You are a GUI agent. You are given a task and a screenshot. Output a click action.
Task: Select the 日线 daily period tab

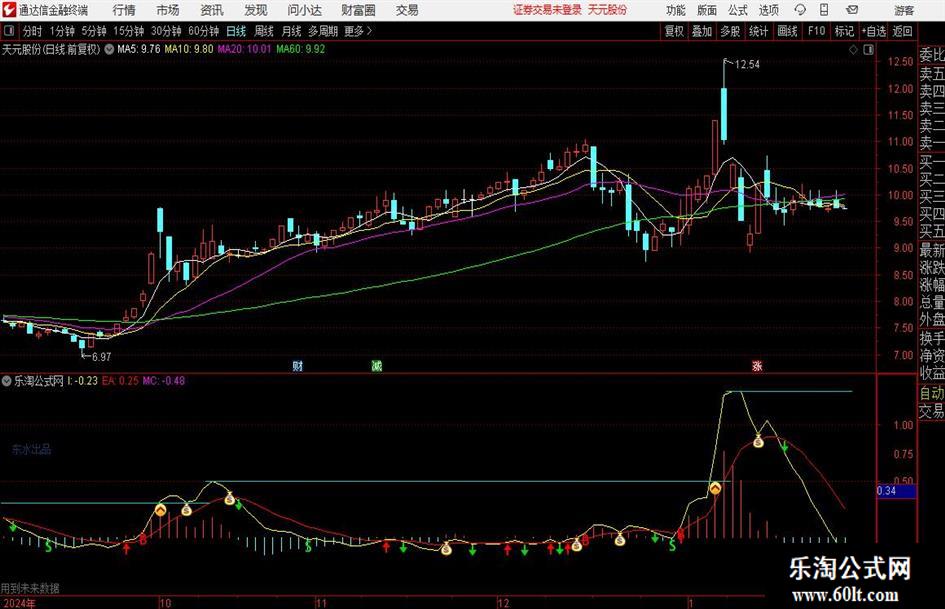tap(236, 31)
